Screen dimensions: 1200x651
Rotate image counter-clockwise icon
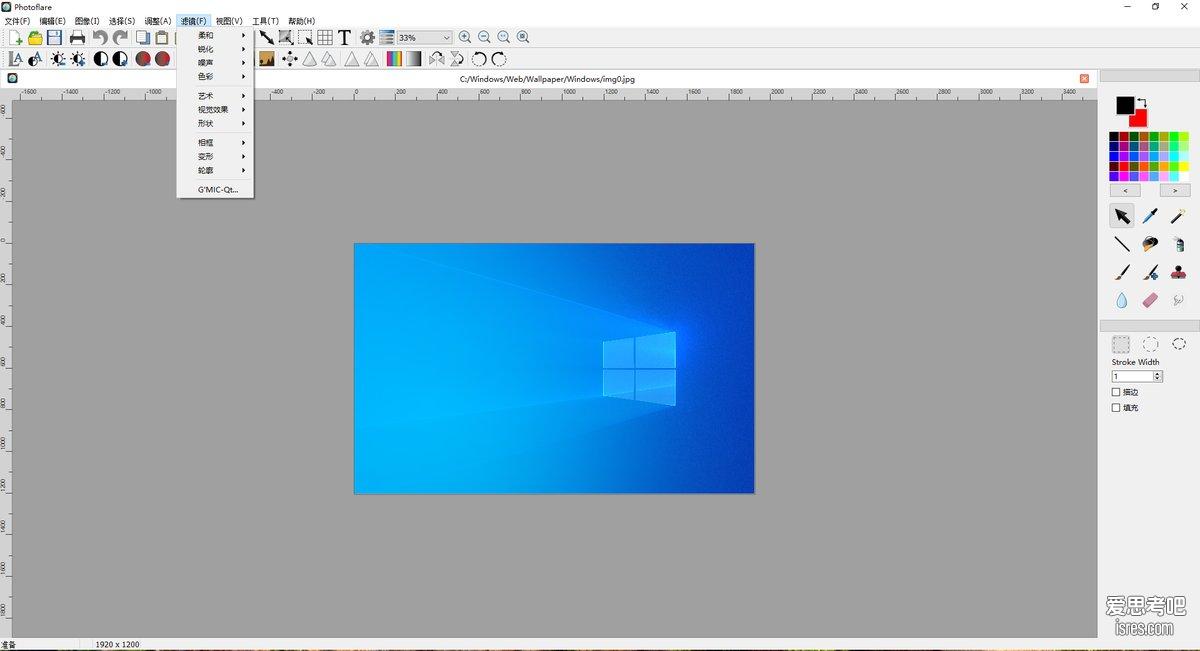tap(479, 59)
